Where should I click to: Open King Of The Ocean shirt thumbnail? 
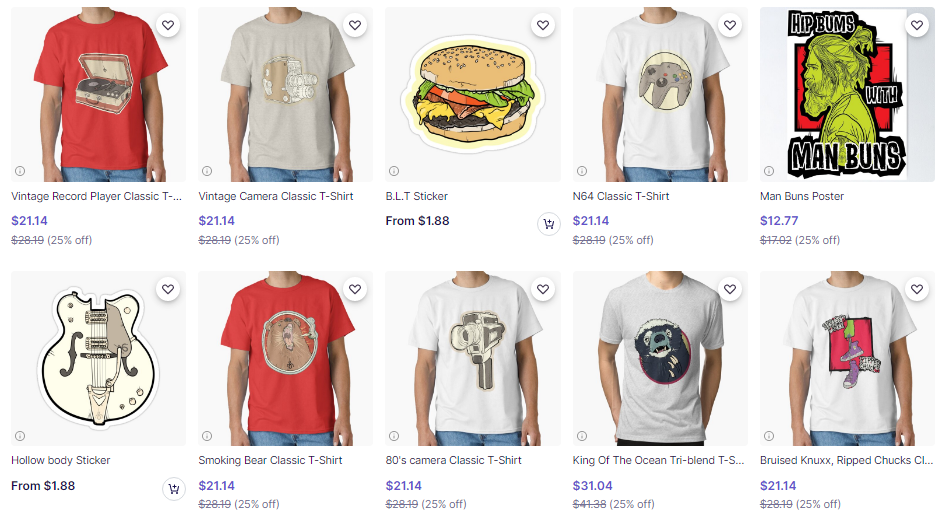pyautogui.click(x=660, y=359)
